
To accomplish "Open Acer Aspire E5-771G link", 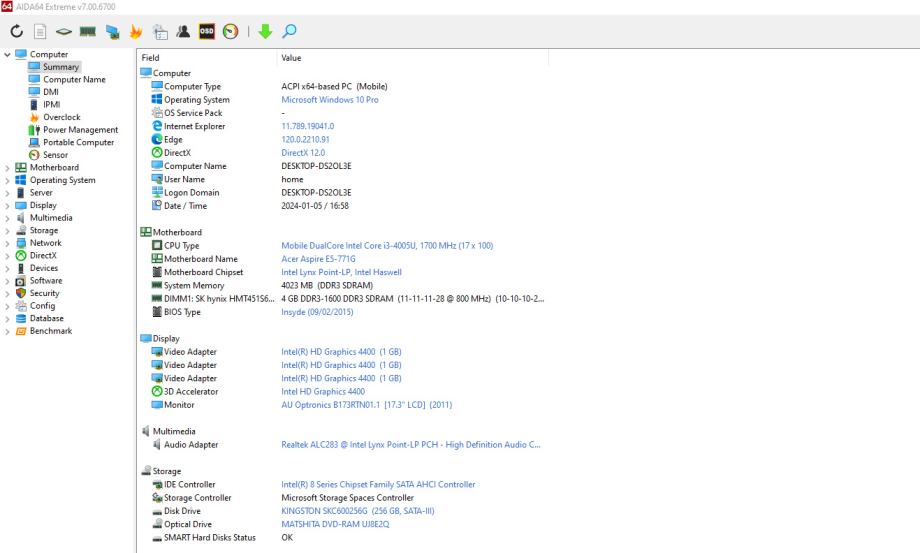I will tap(318, 259).
